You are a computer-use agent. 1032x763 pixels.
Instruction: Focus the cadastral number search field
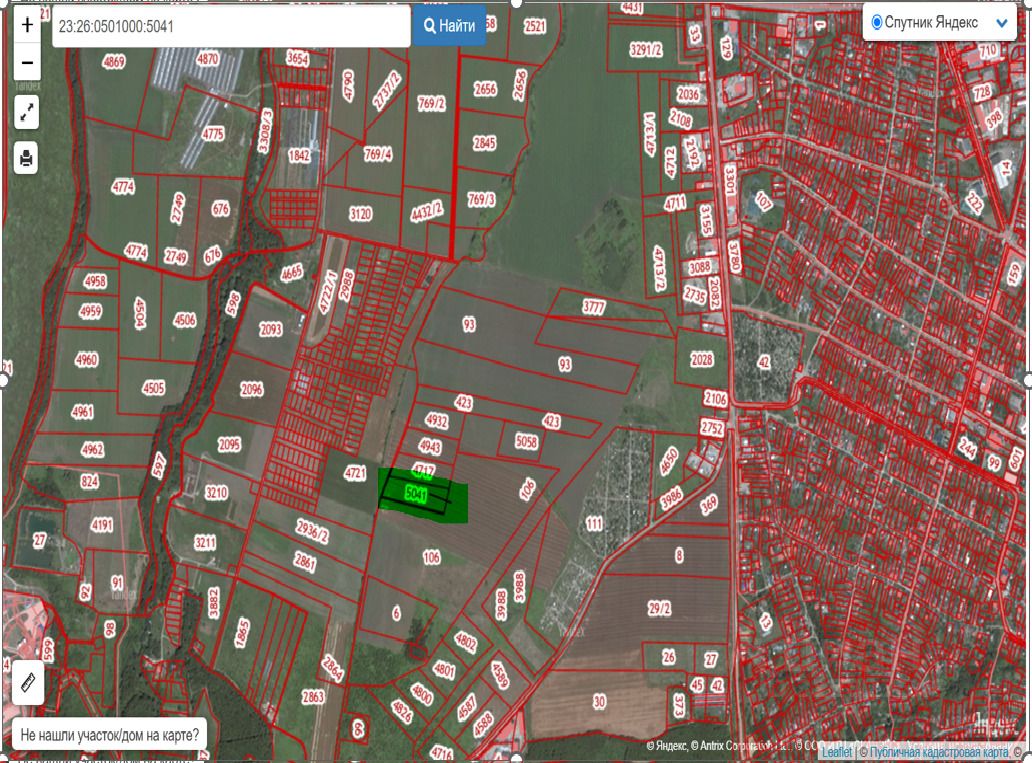click(x=231, y=26)
